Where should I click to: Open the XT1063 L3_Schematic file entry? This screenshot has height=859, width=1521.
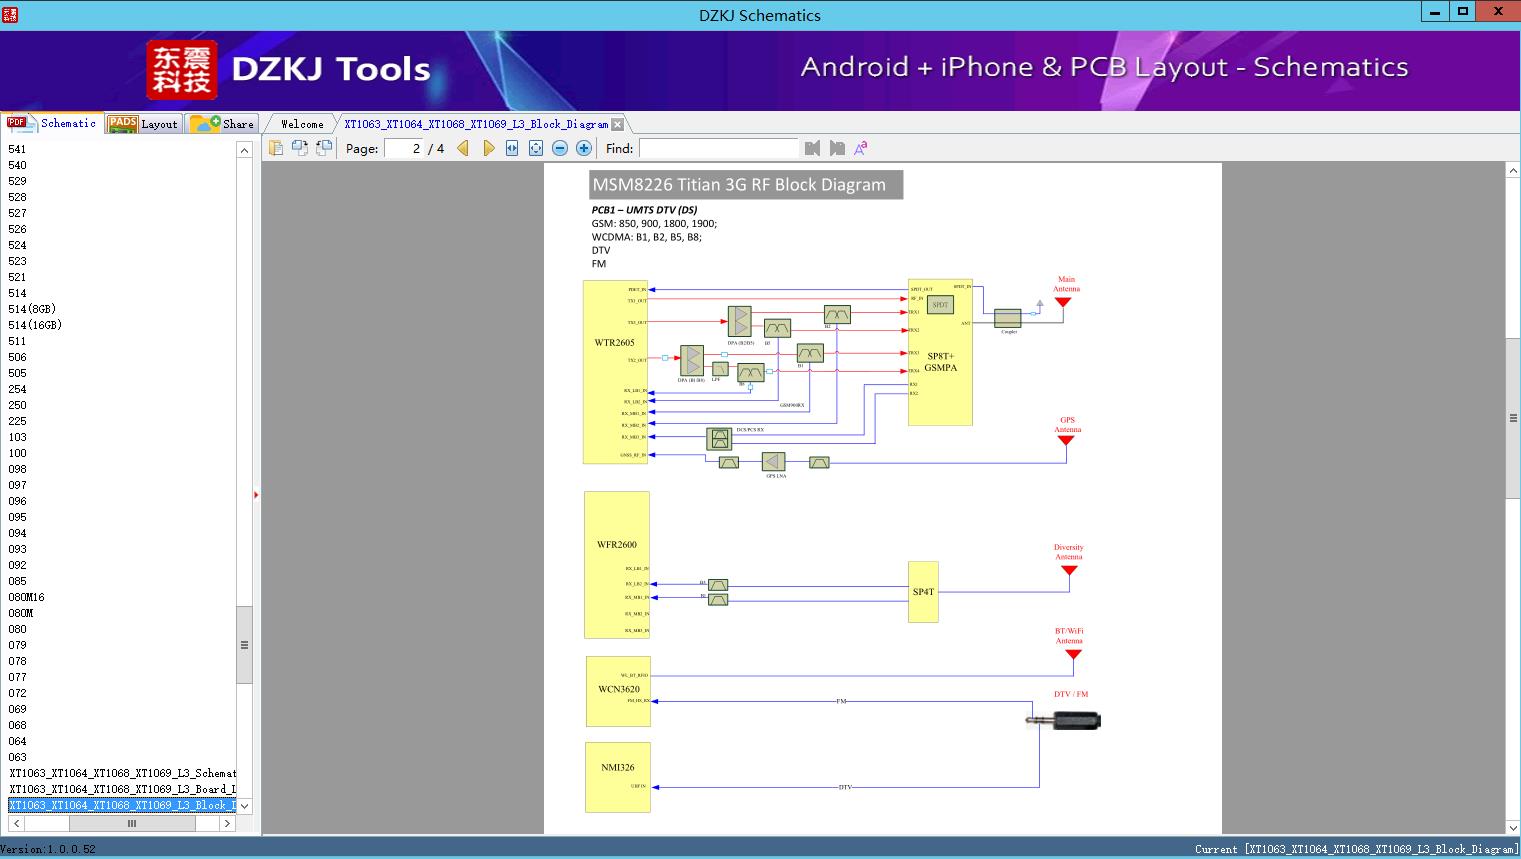click(122, 773)
